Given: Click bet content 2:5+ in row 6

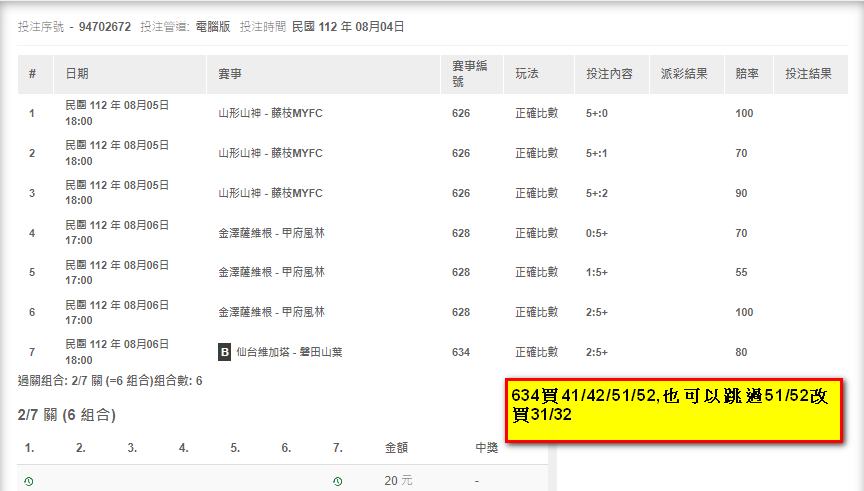Looking at the screenshot, I should [597, 312].
